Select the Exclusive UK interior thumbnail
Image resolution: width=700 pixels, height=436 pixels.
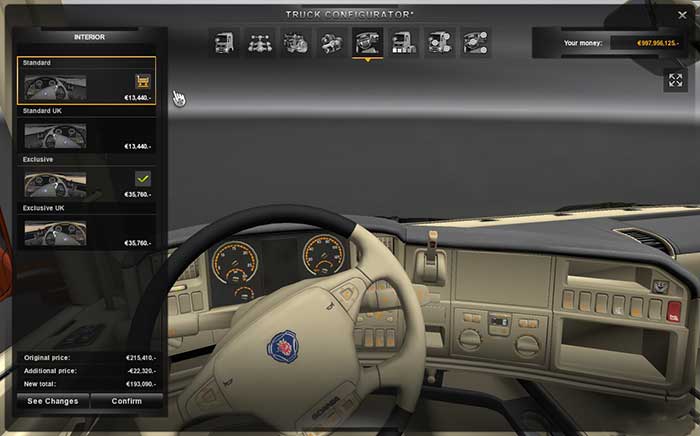point(55,233)
